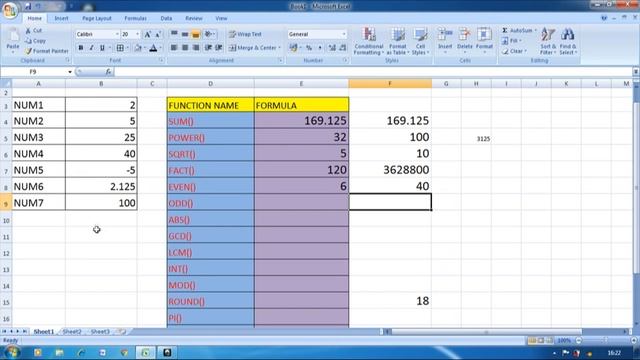Click the zoom slider in status bar
640x360 pixels.
tap(605, 340)
